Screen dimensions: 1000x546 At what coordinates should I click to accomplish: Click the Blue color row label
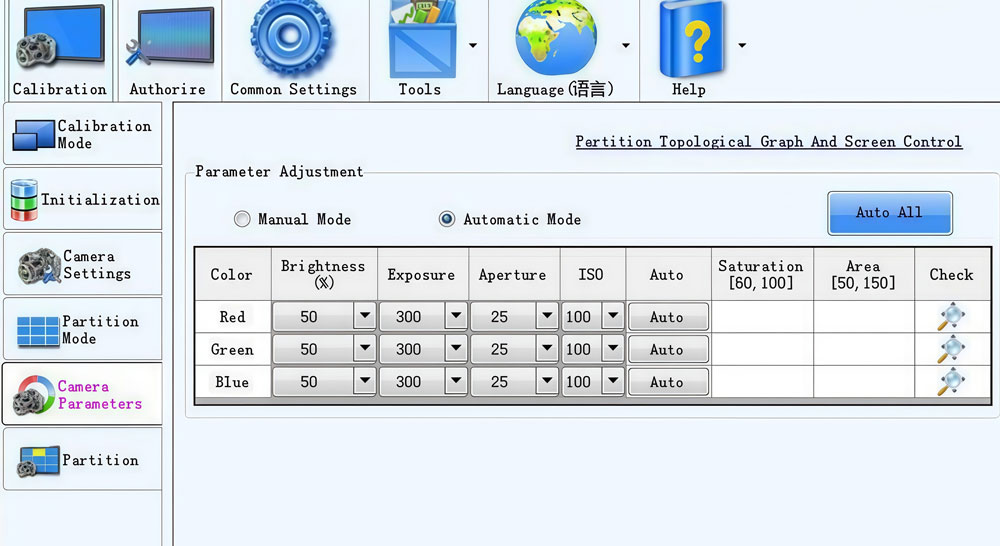(232, 381)
